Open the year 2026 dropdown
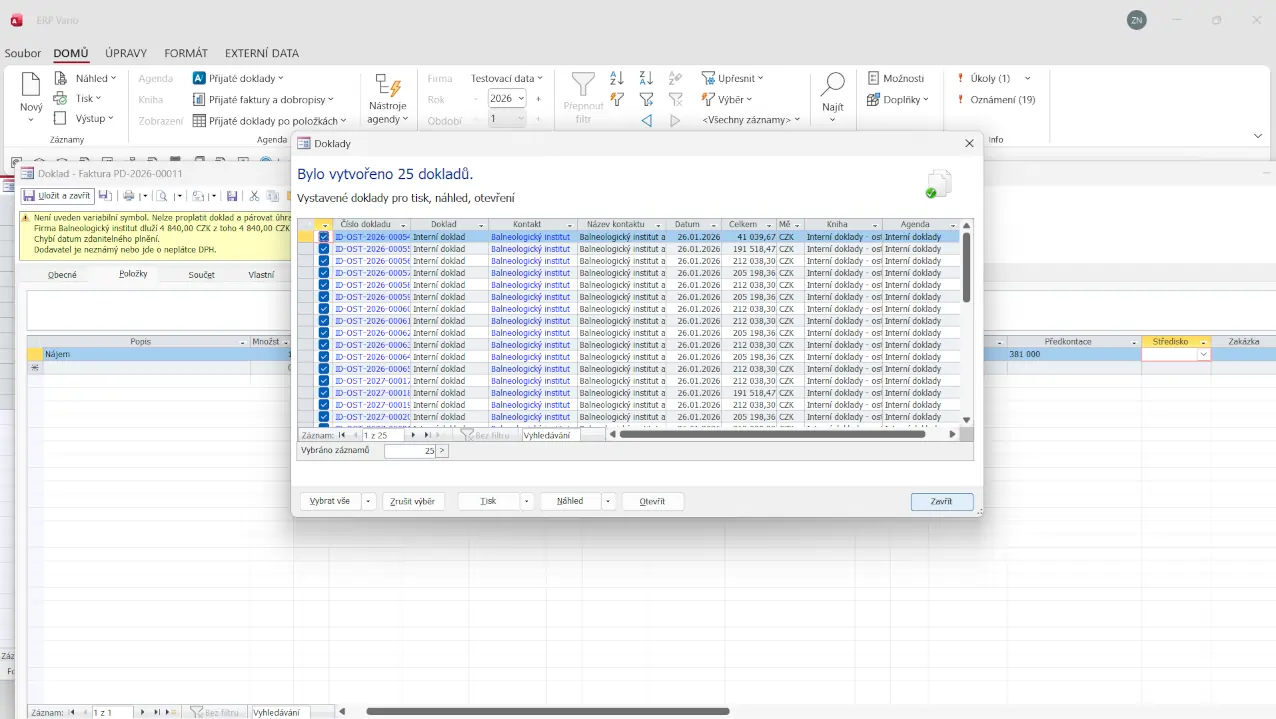The width and height of the screenshot is (1276, 719). (x=521, y=99)
